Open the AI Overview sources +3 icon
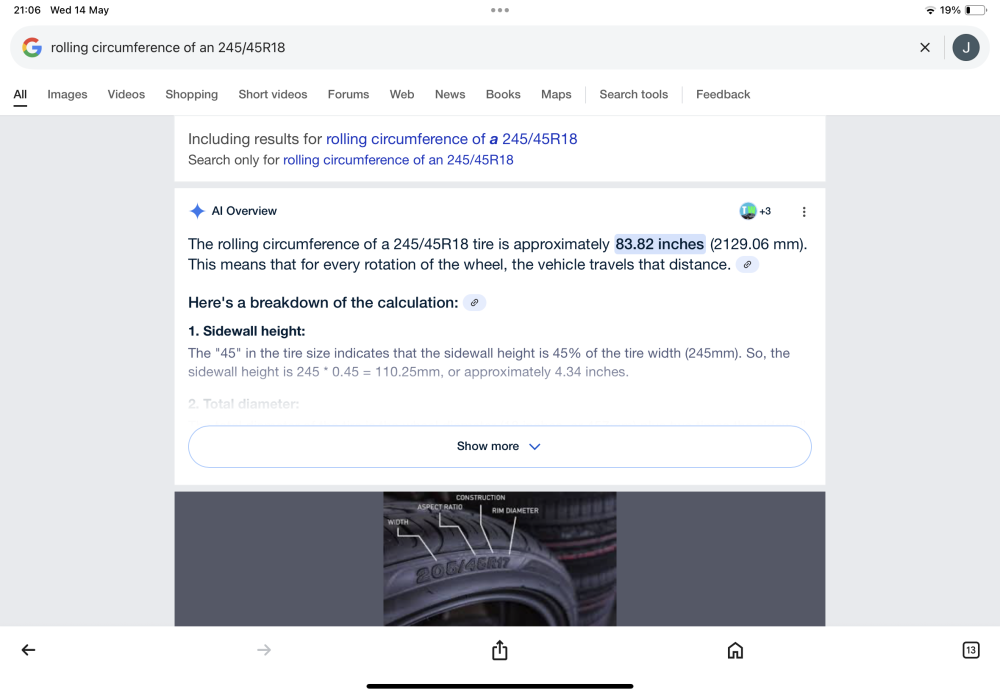1000x695 pixels. 755,211
